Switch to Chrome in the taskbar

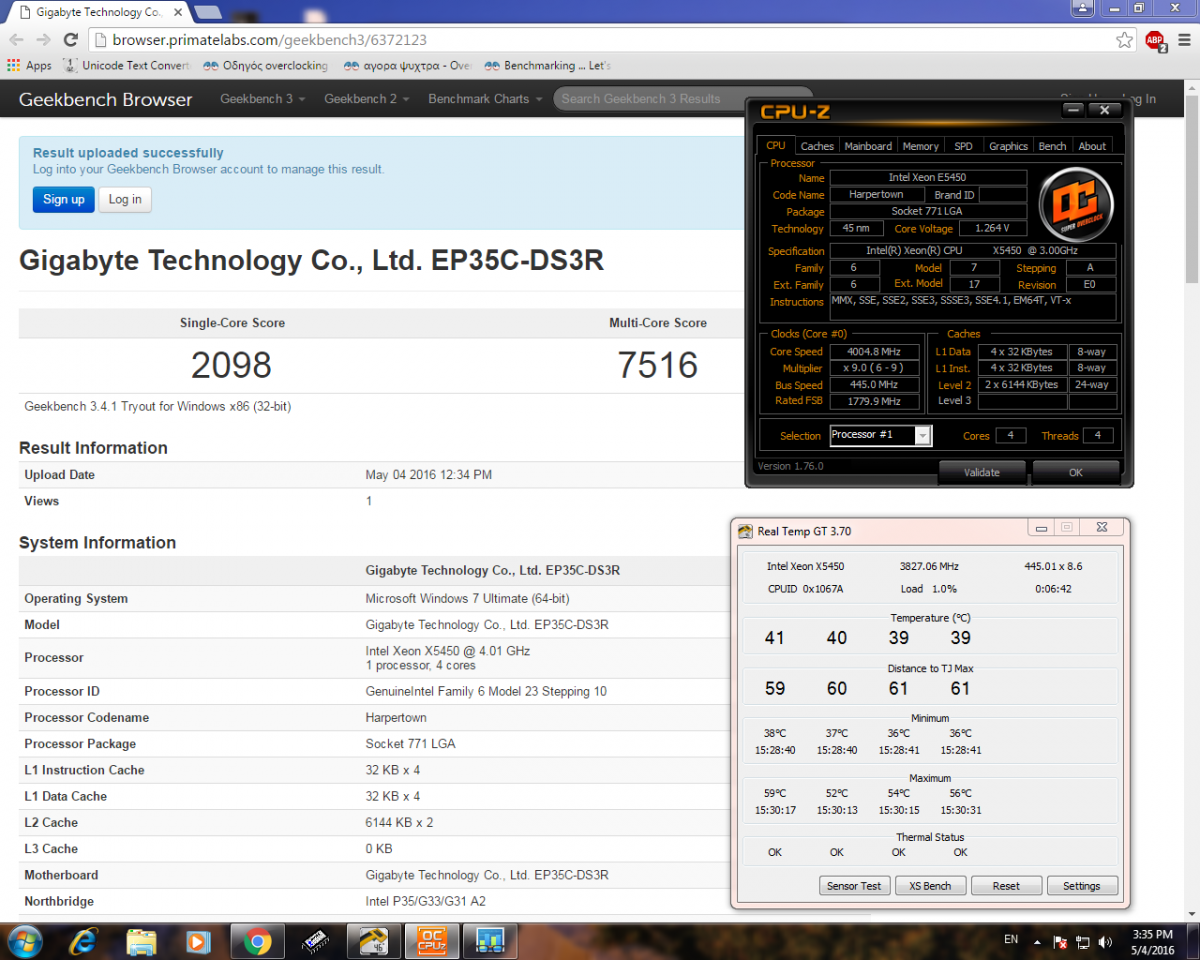[x=258, y=941]
